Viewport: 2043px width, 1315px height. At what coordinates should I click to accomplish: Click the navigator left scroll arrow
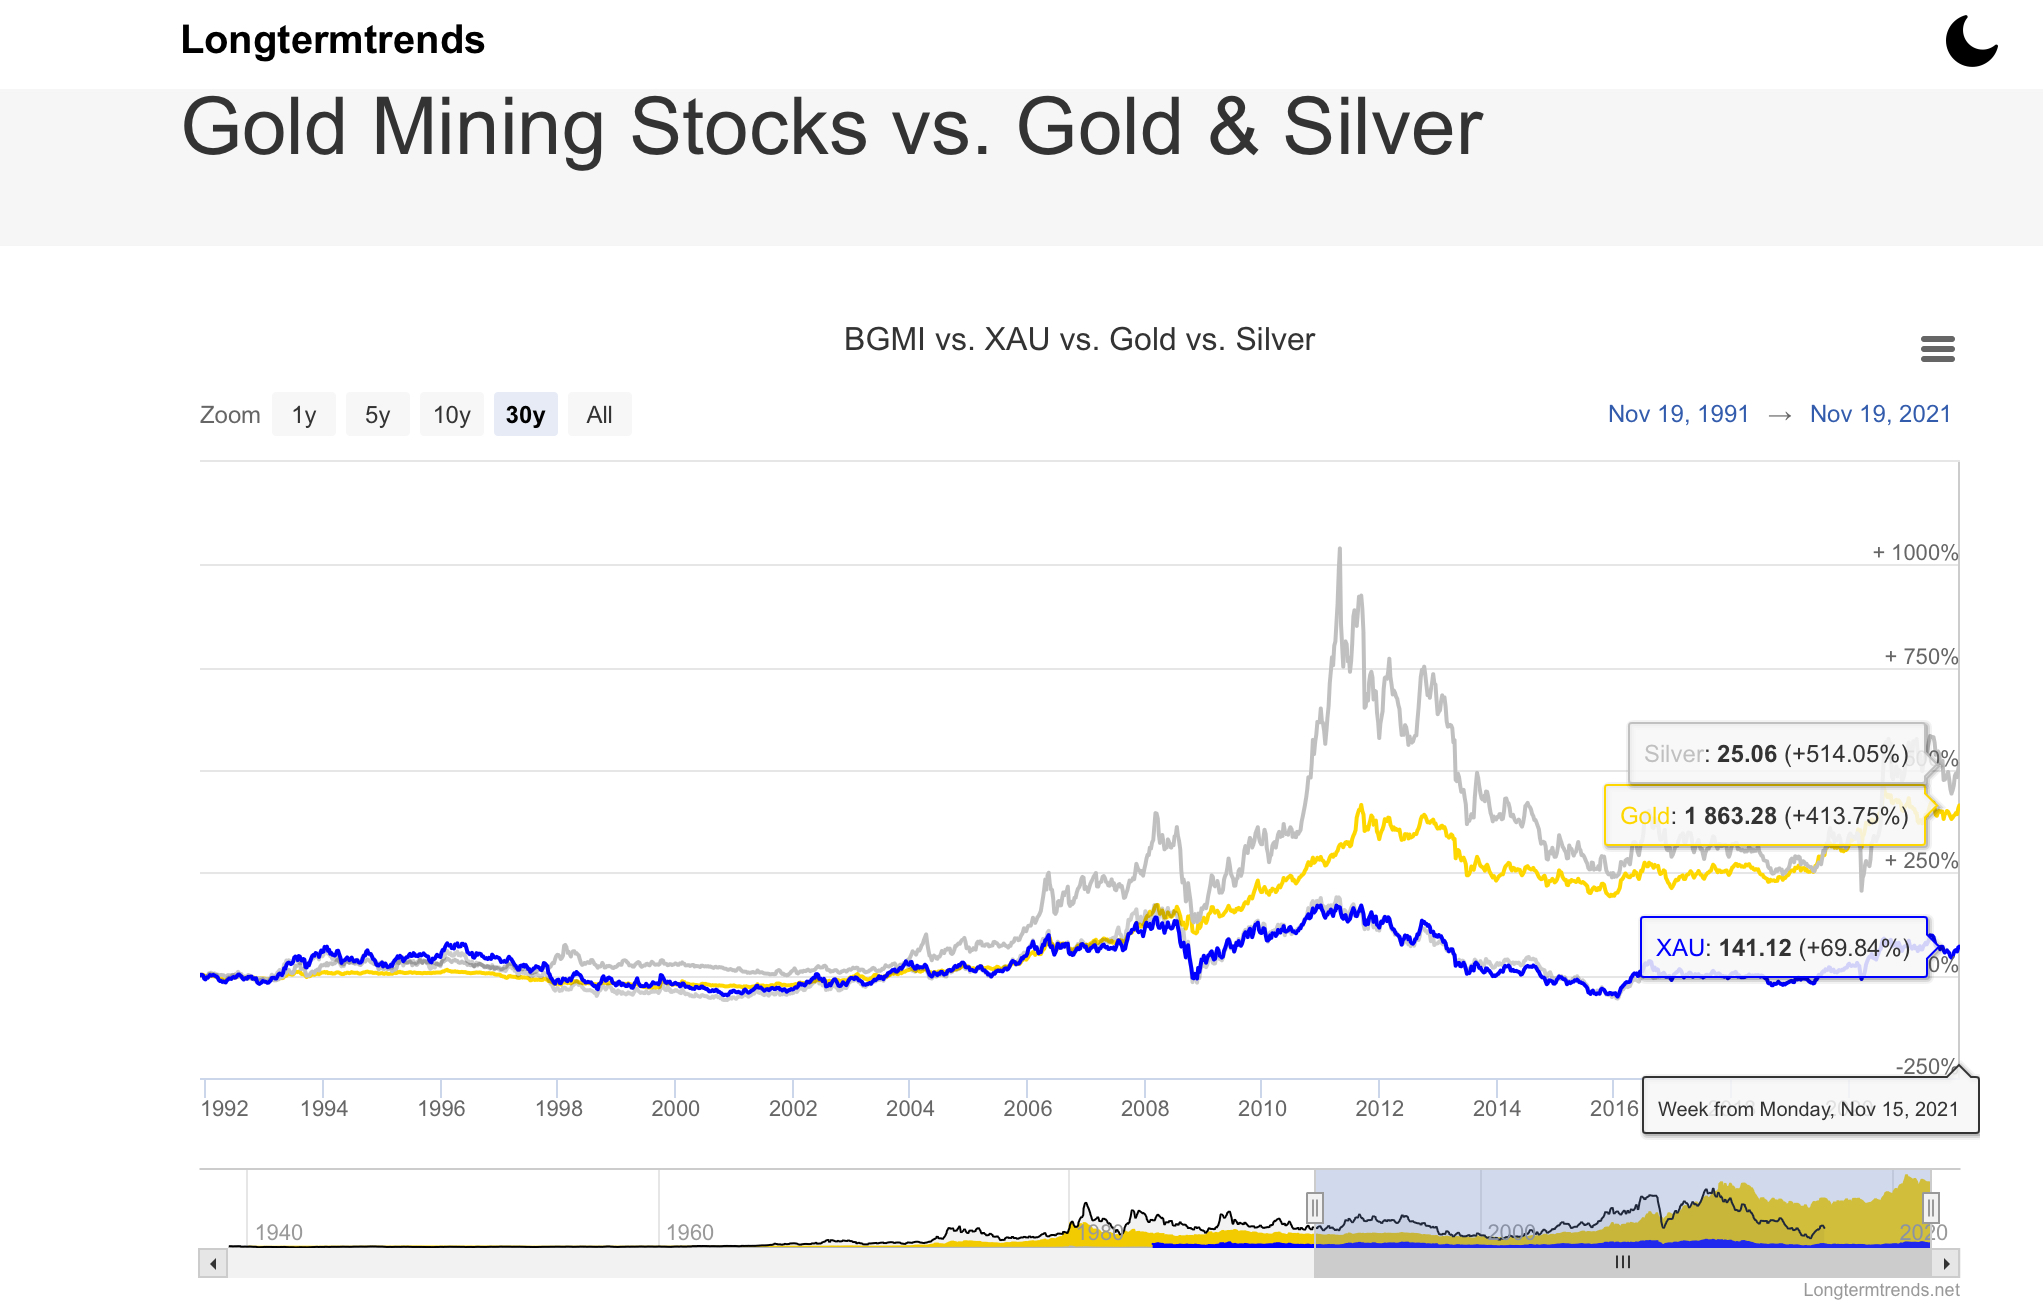(213, 1263)
